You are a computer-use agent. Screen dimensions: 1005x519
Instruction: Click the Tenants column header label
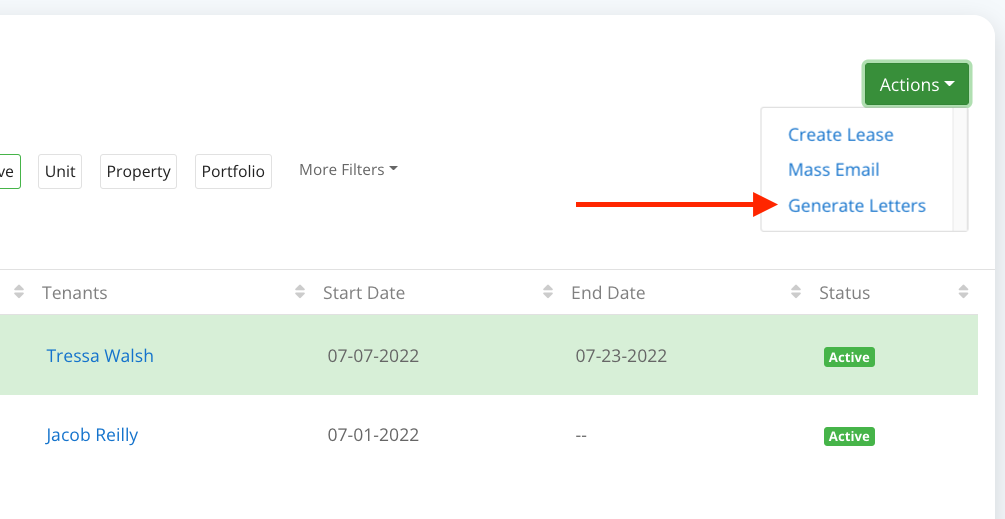coord(75,293)
